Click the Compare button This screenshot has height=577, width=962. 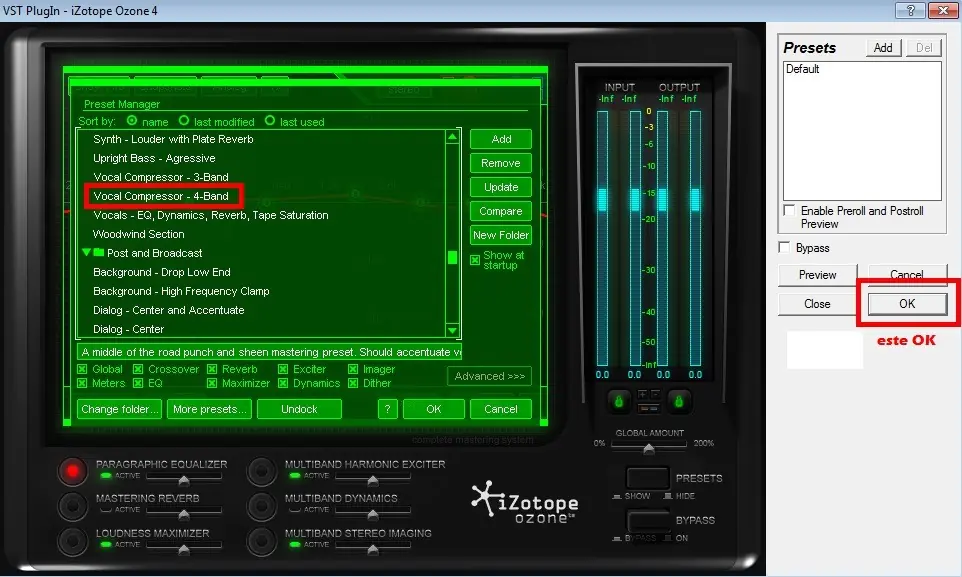(x=501, y=211)
